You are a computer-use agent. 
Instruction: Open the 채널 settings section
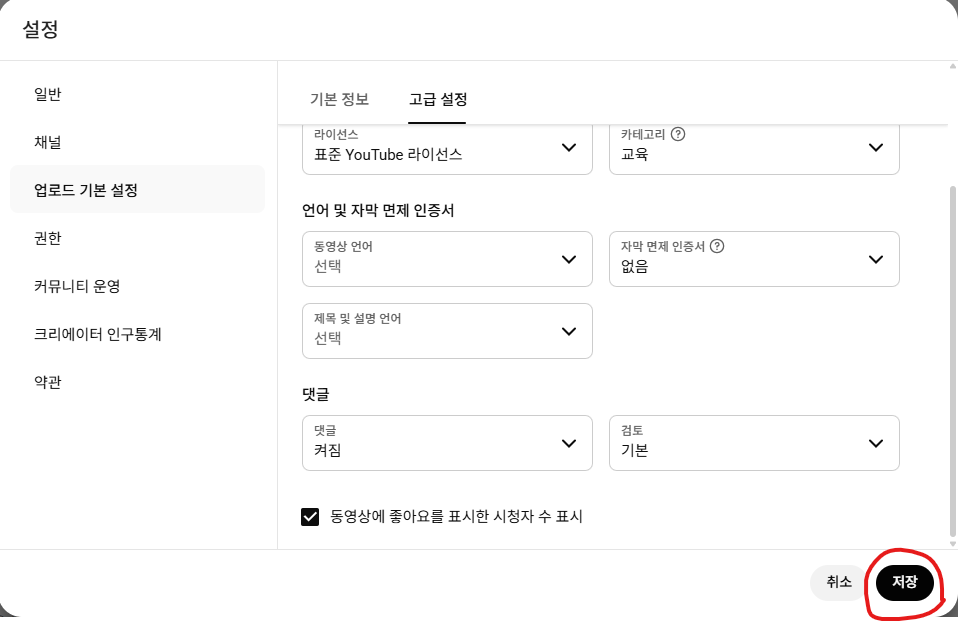click(47, 142)
